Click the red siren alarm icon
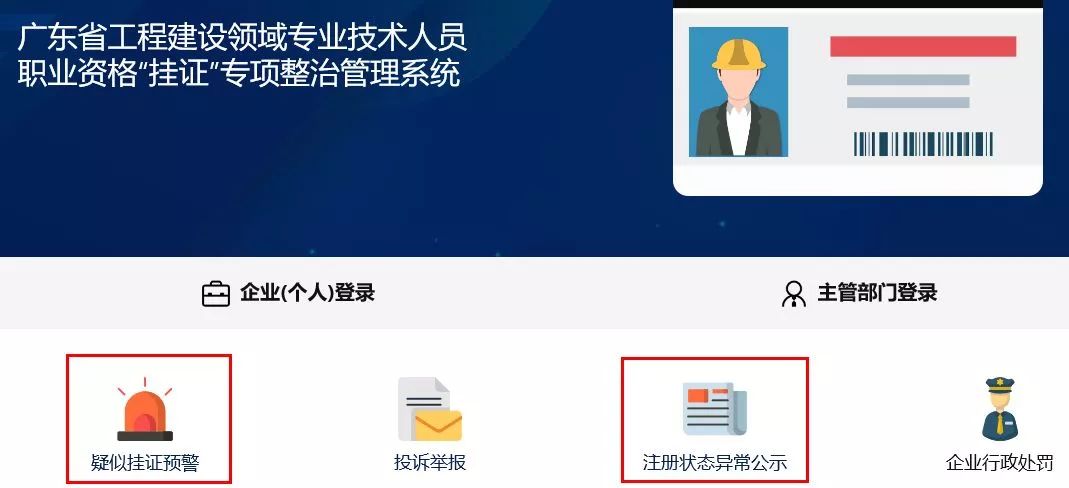 click(145, 410)
